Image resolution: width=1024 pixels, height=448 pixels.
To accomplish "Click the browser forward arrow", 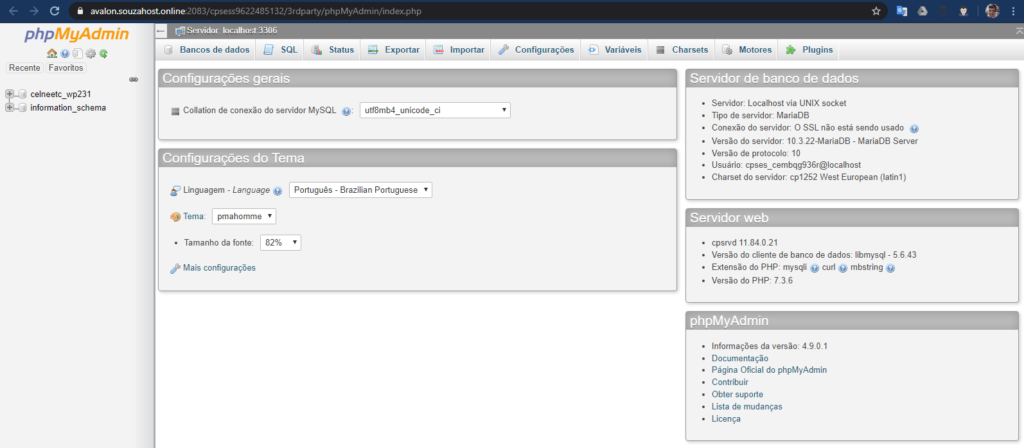I will pos(34,11).
